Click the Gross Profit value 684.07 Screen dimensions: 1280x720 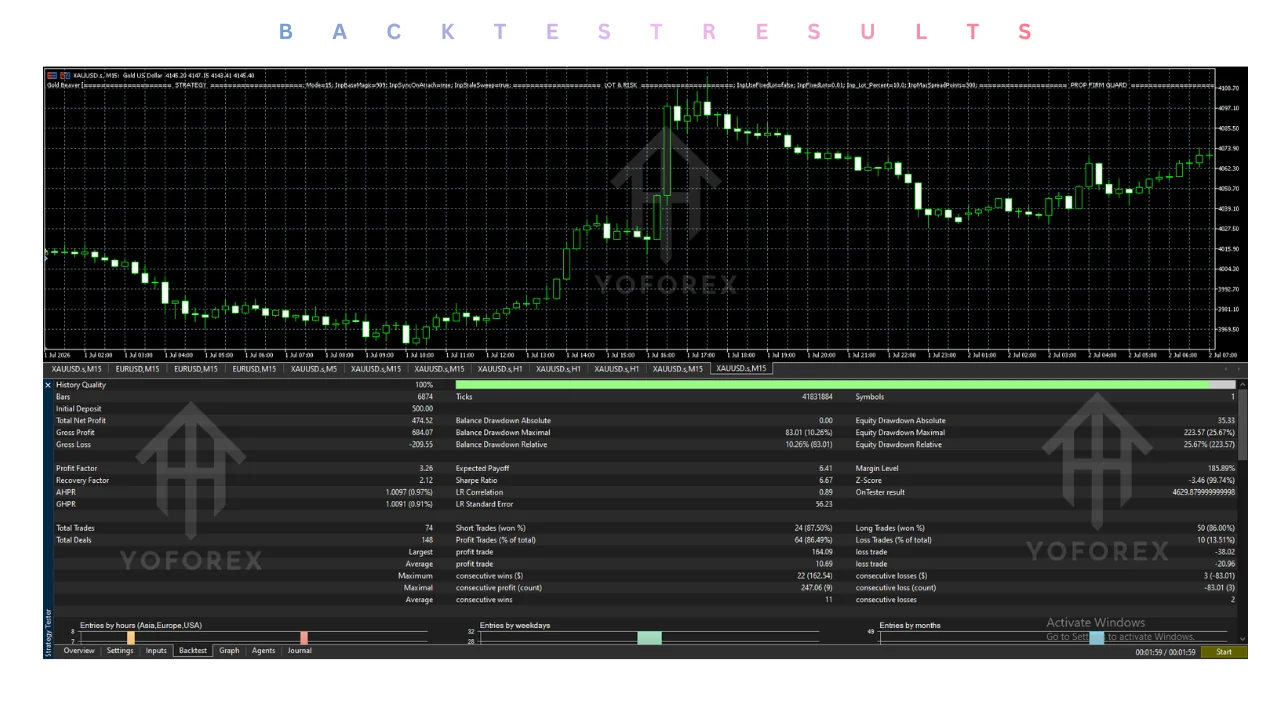[422, 433]
